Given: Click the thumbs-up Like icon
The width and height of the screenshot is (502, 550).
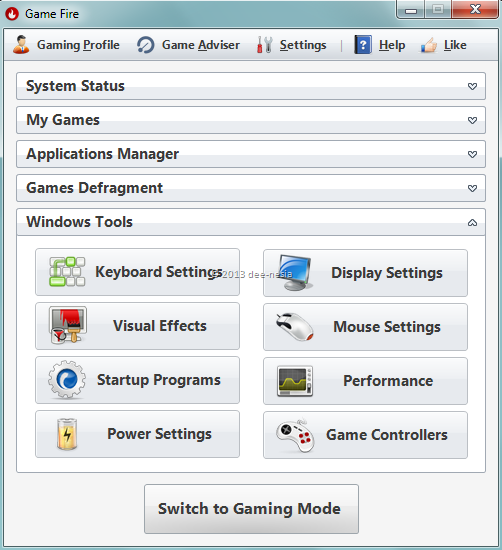Looking at the screenshot, I should tap(429, 45).
